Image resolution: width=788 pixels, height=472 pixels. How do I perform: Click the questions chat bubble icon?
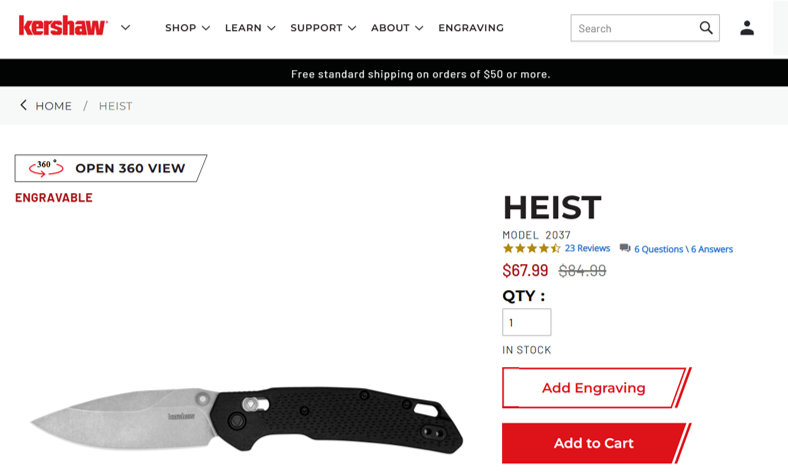pos(625,248)
